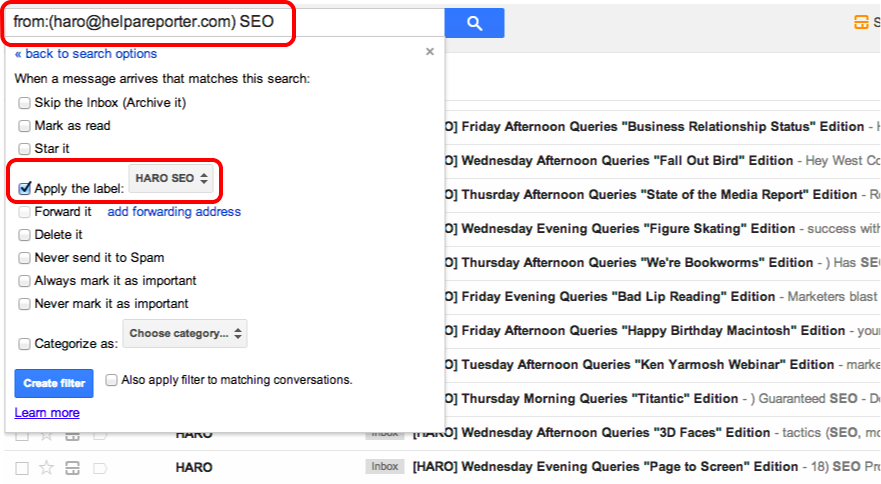Tick the Categorize as checkbox
Viewport: 881px width, 484px height.
click(x=24, y=343)
